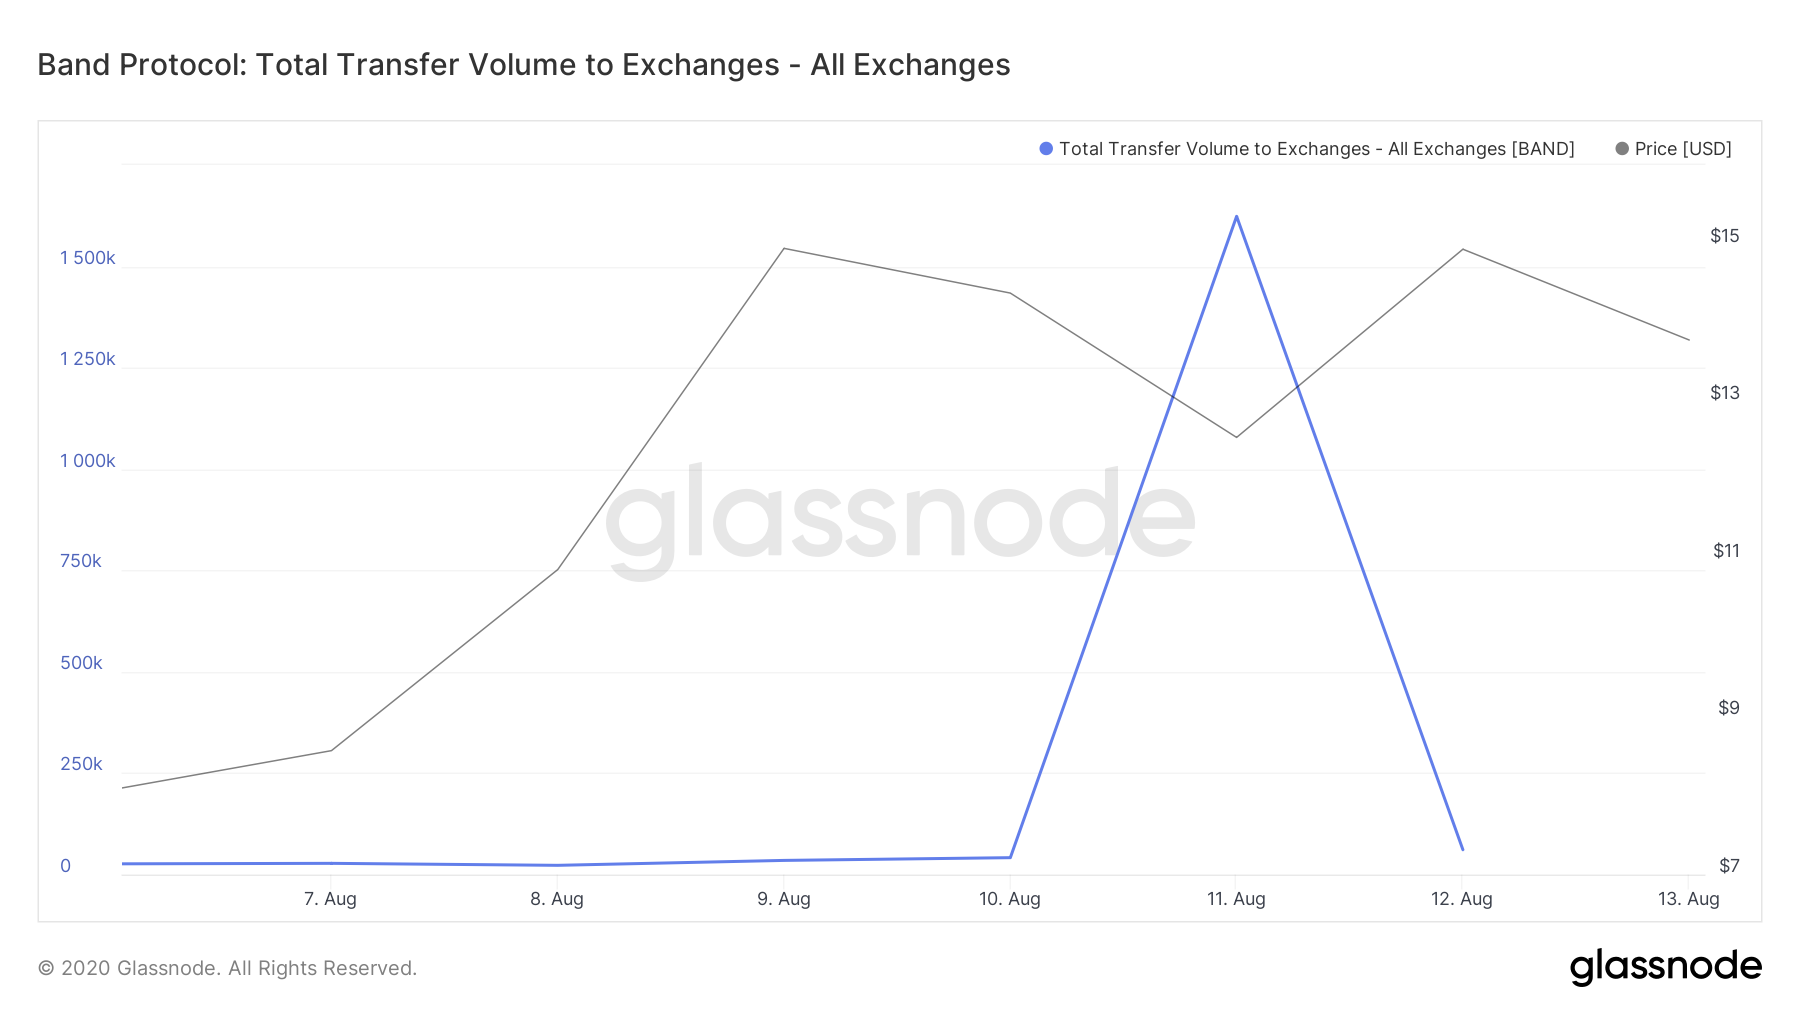Screen dimensions: 1800x1013
Task: Click the Glassnode logo at bottom right
Action: (x=1665, y=967)
